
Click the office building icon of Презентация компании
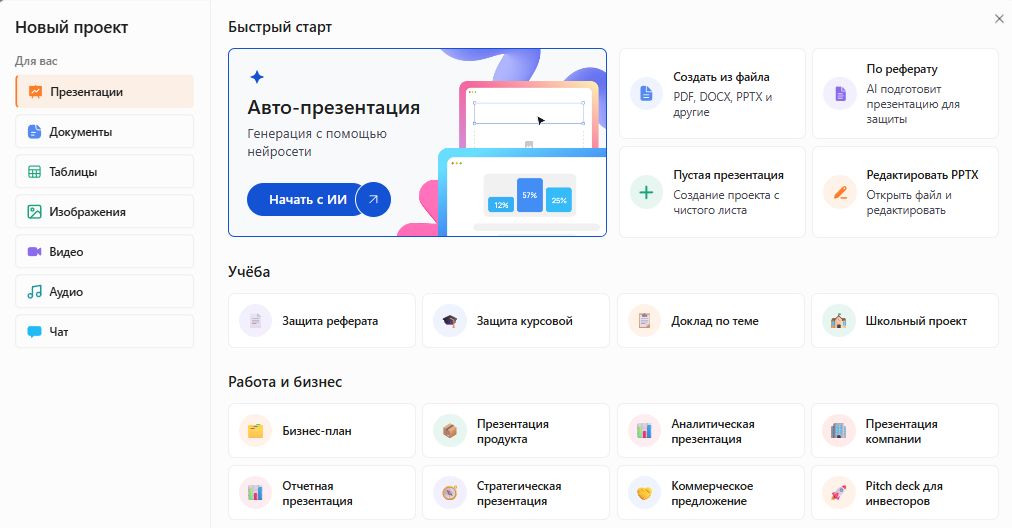[x=838, y=431]
